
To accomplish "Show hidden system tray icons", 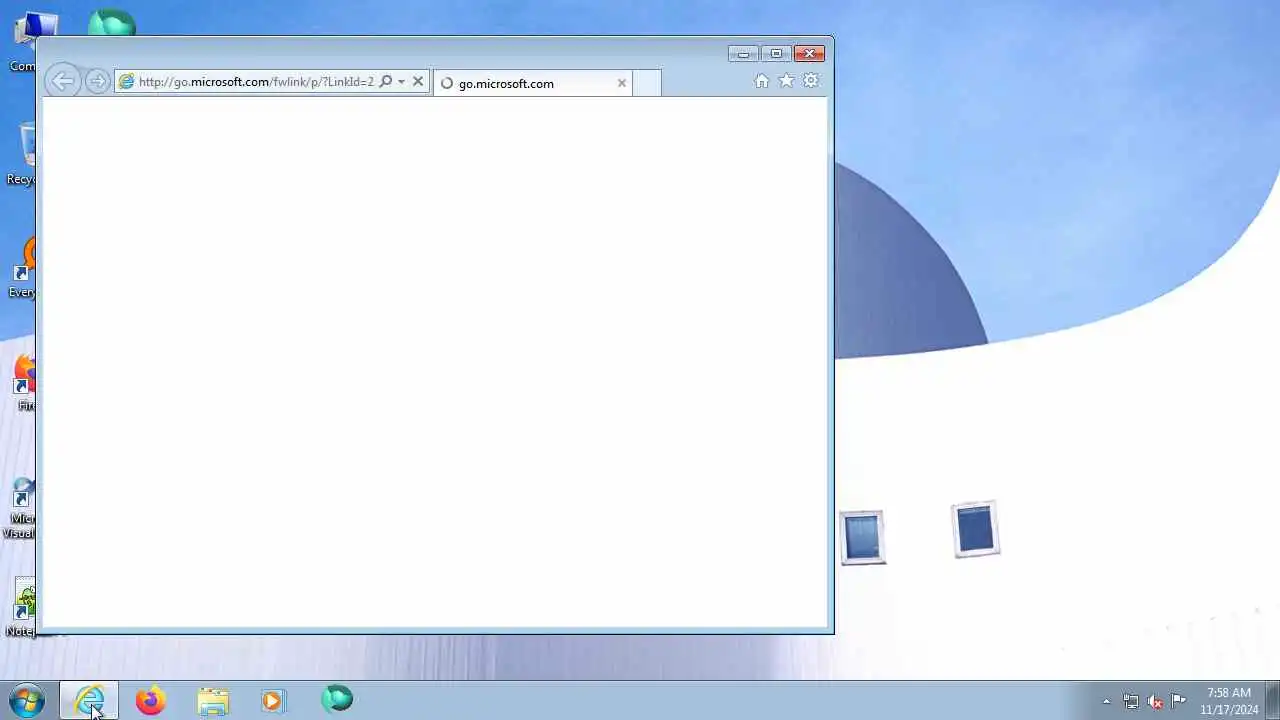I will [1106, 701].
